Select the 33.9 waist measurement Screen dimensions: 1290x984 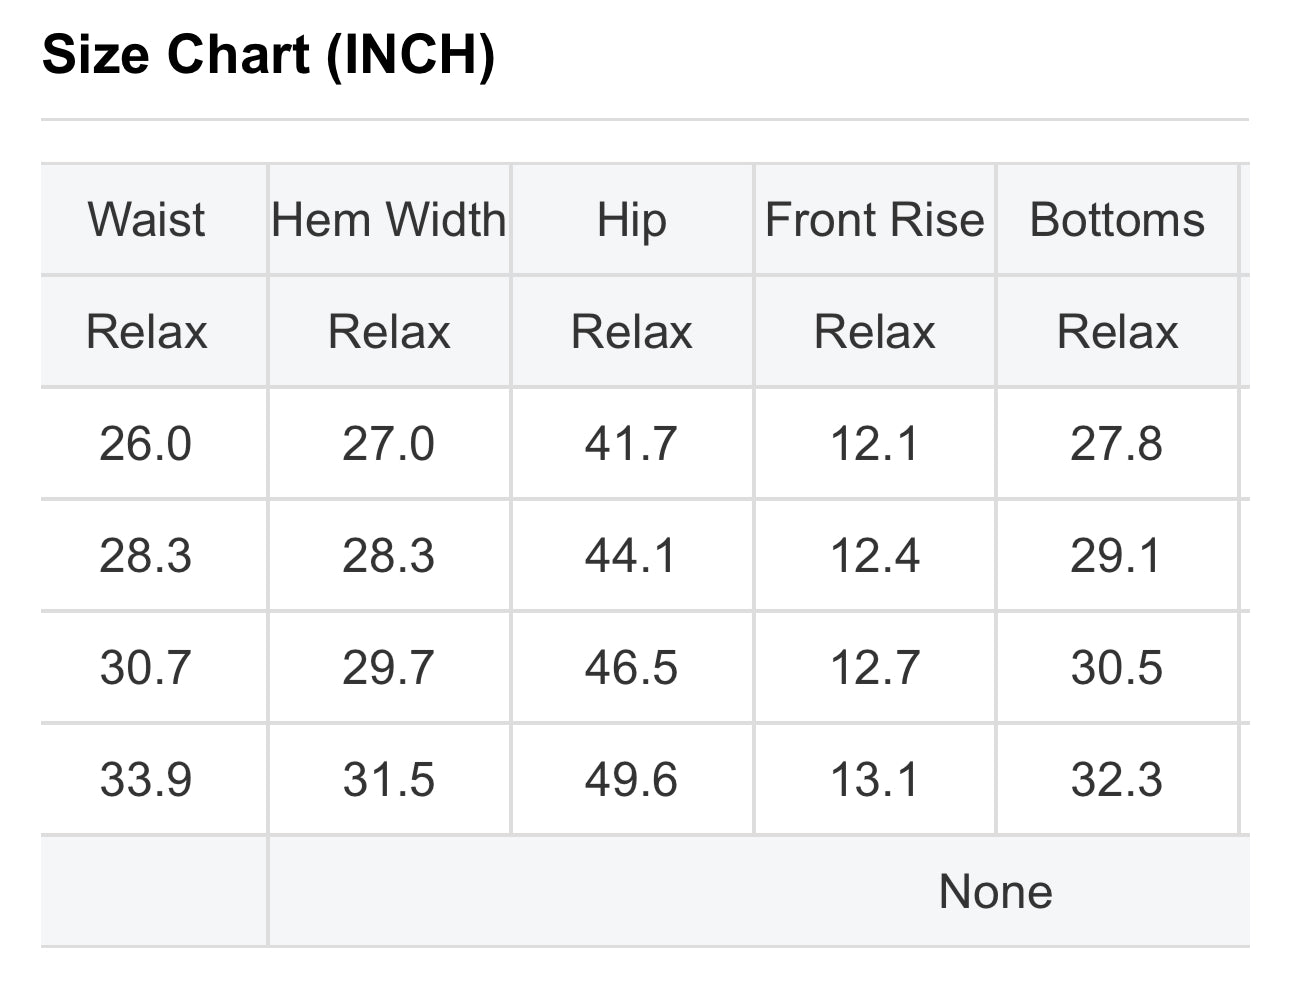tap(146, 780)
